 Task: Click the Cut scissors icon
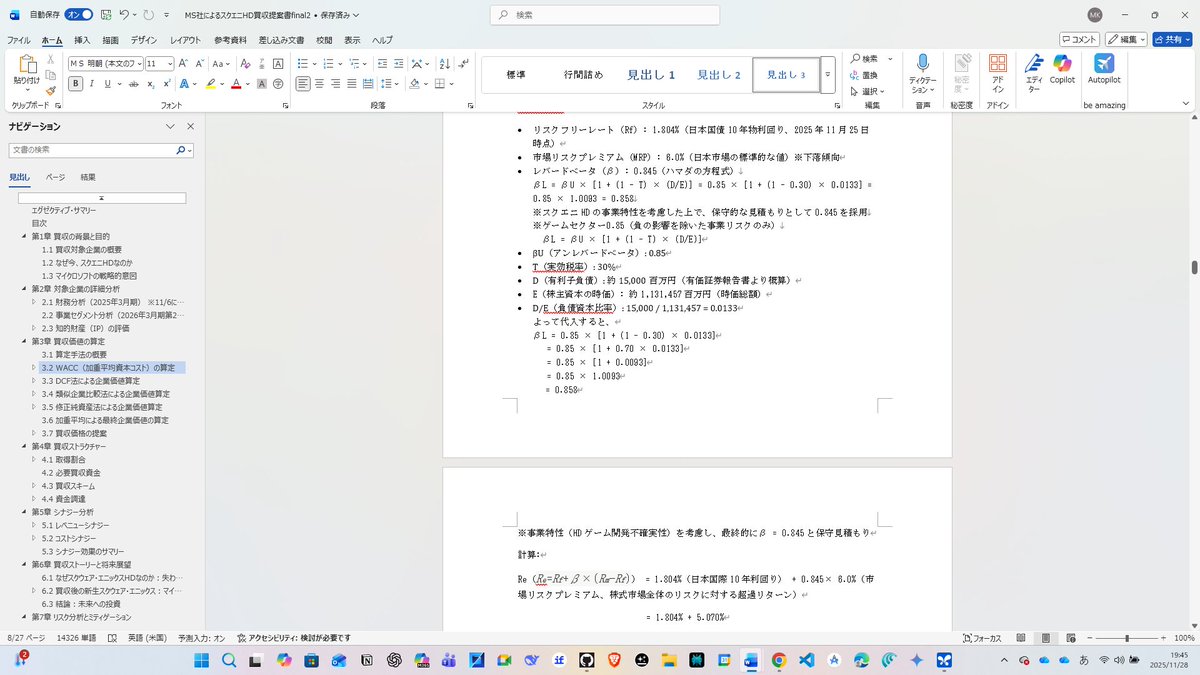click(x=50, y=61)
